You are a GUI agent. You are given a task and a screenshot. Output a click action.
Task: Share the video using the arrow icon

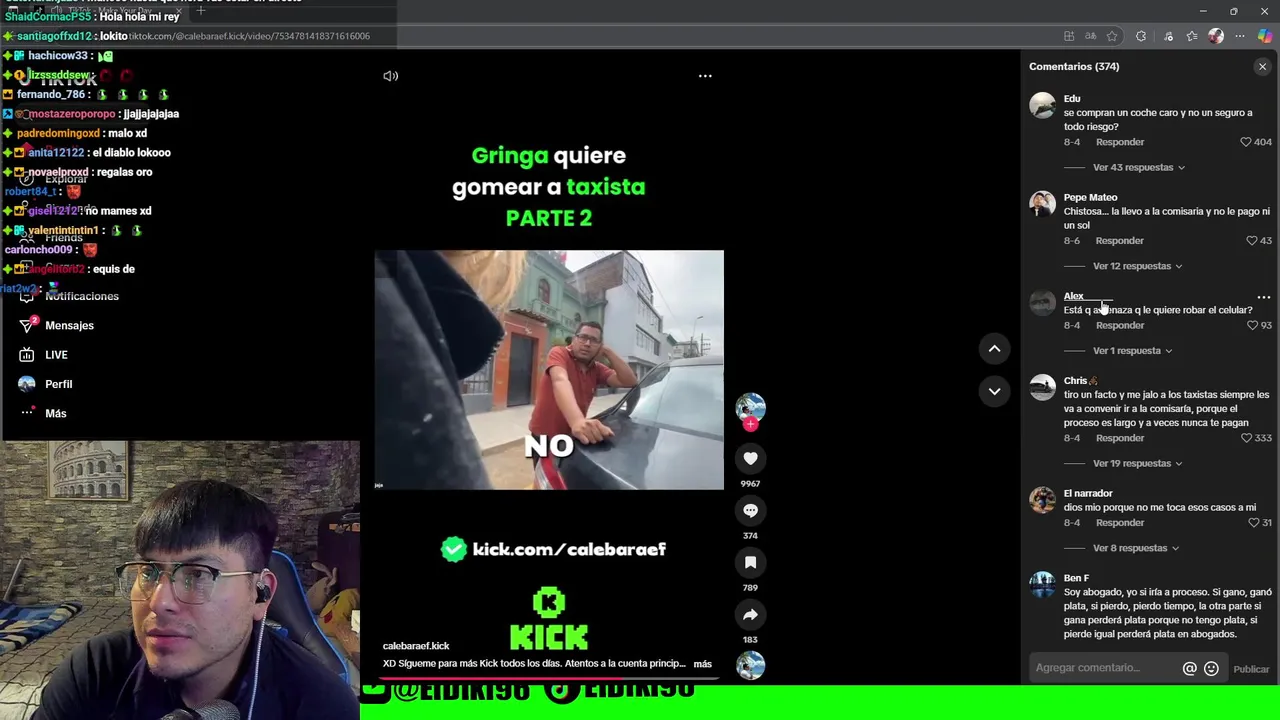750,614
